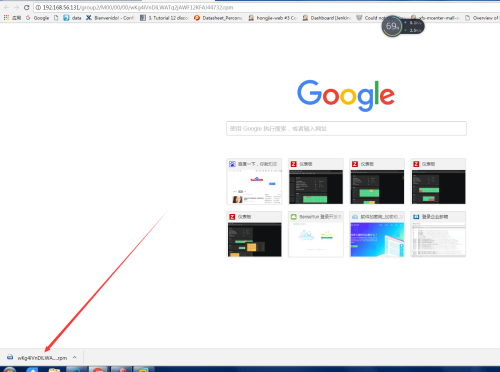
Task: Open the blue cloud app in taskbar
Action: coord(32,370)
